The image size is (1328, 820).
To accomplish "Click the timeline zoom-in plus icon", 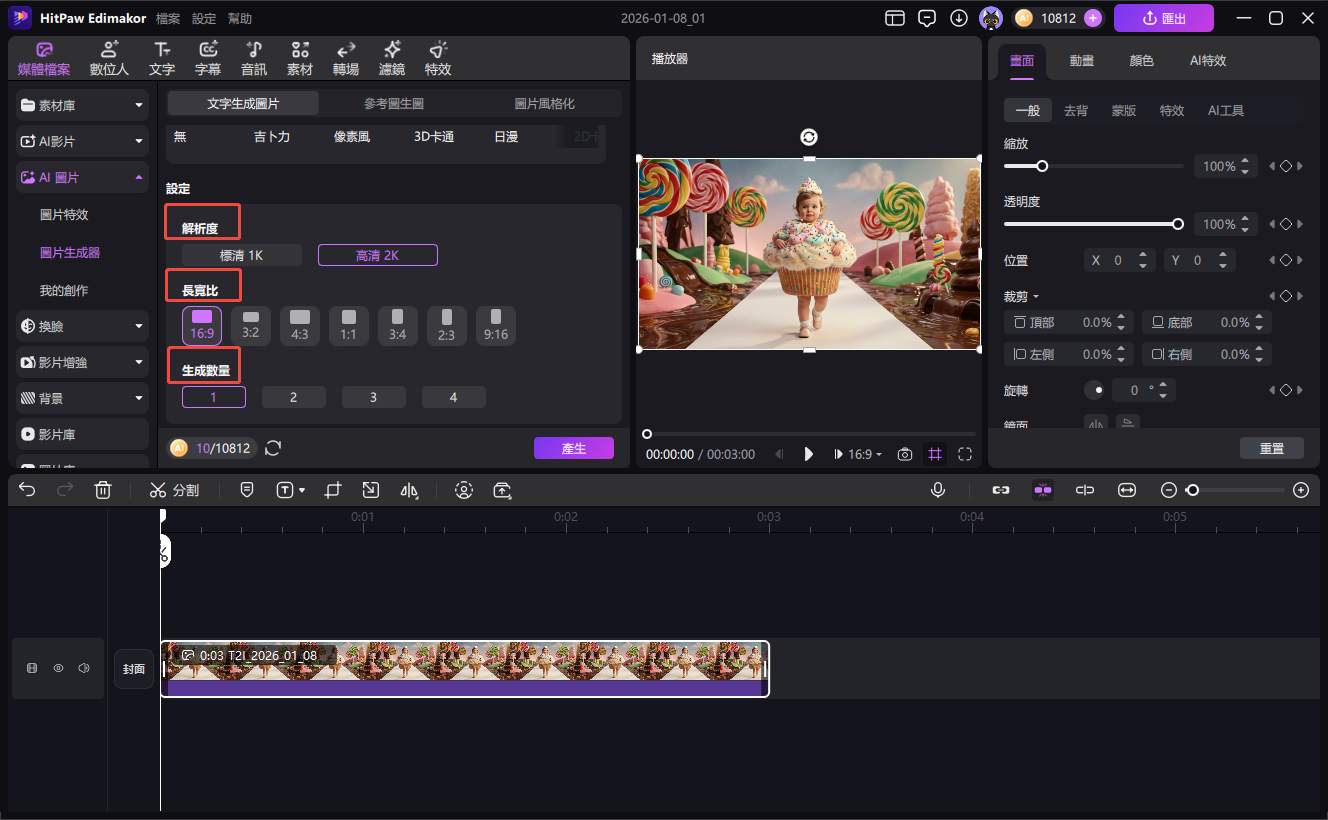I will click(x=1300, y=490).
